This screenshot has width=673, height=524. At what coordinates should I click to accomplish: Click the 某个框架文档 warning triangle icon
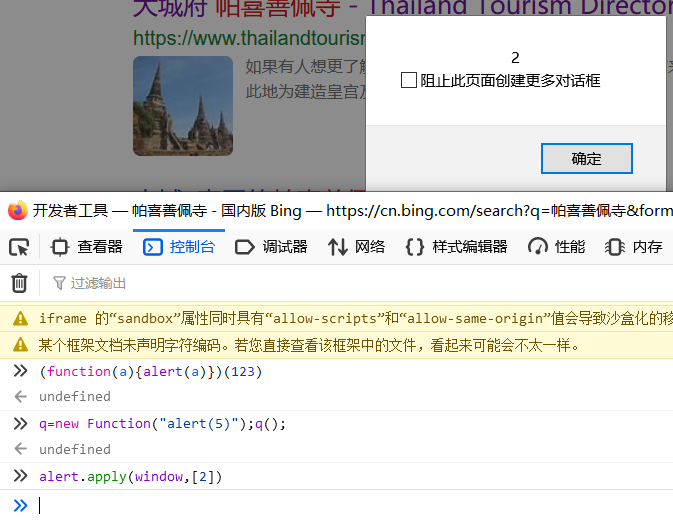point(20,345)
